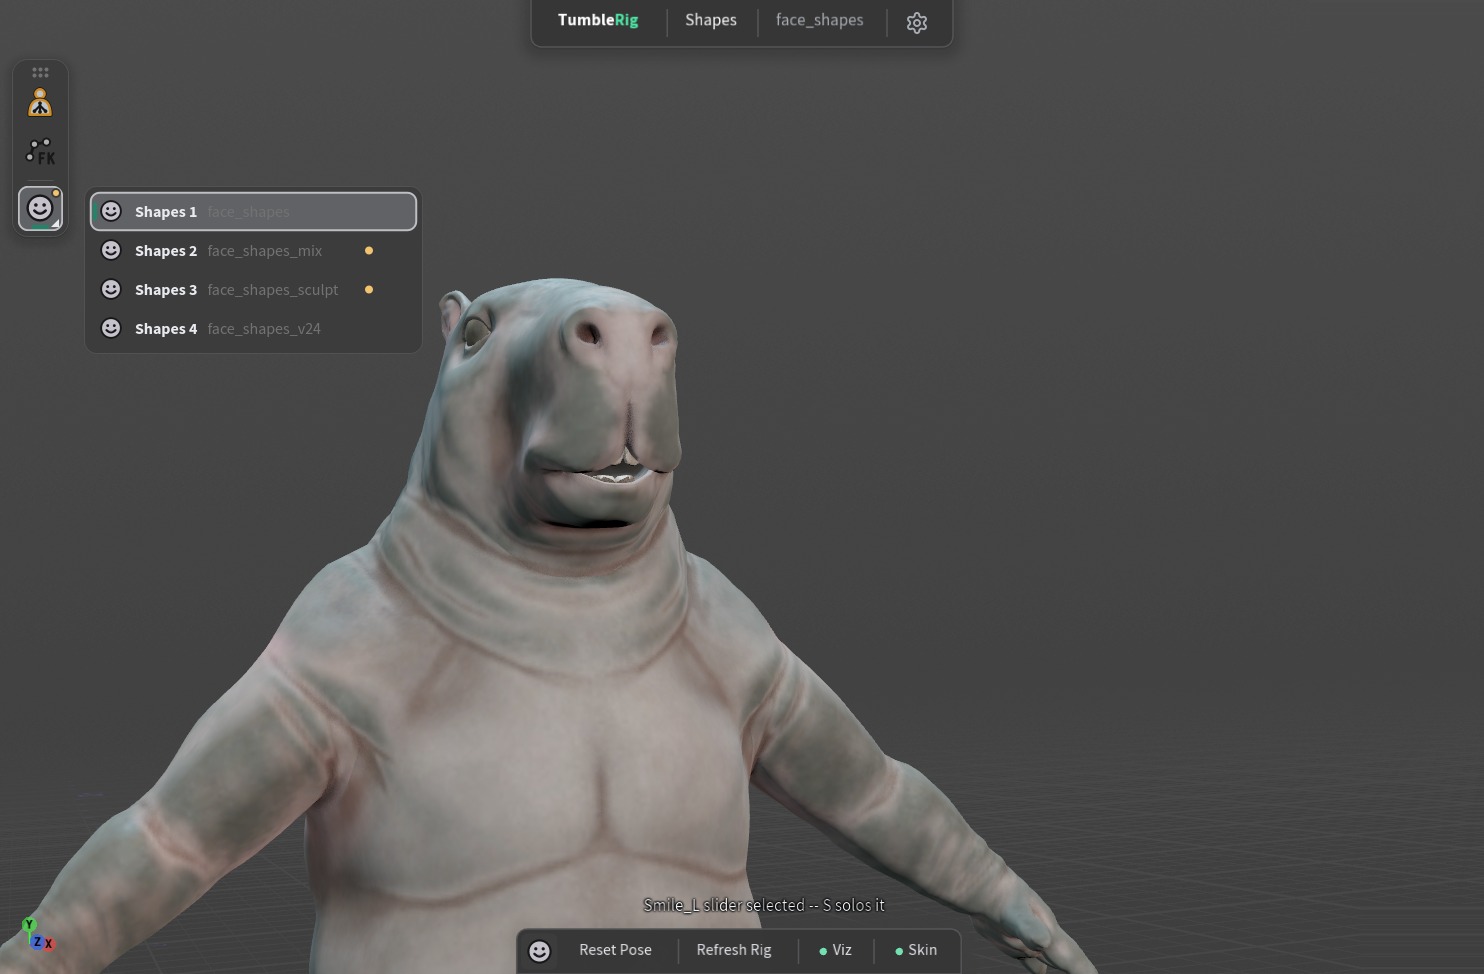
Task: Click smiley icon in bottom toolbar
Action: pos(539,951)
